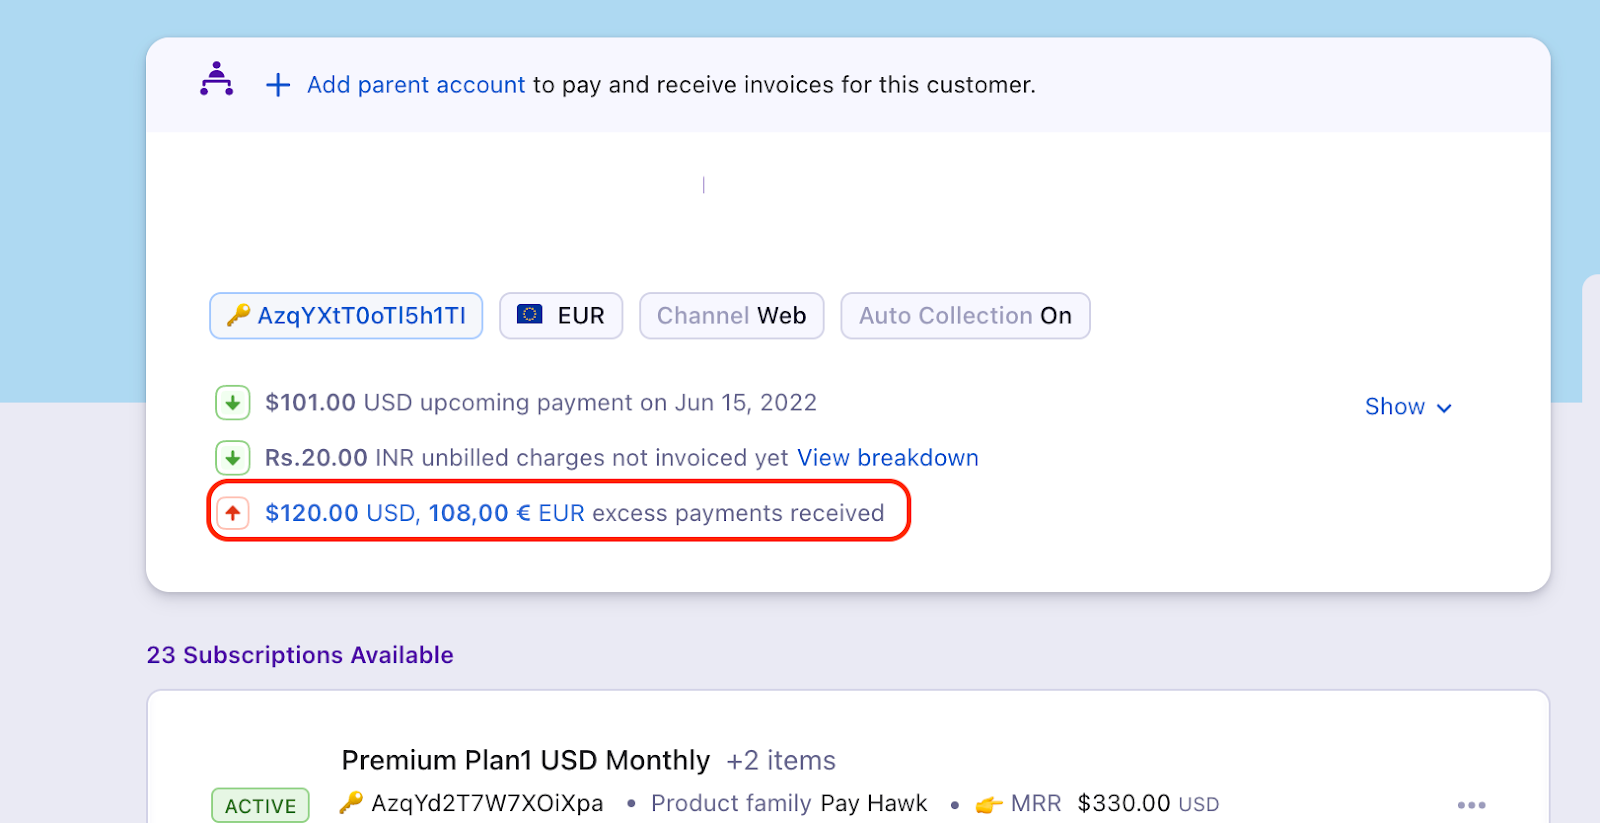
Task: Toggle the Auto Collection On chip
Action: point(965,316)
